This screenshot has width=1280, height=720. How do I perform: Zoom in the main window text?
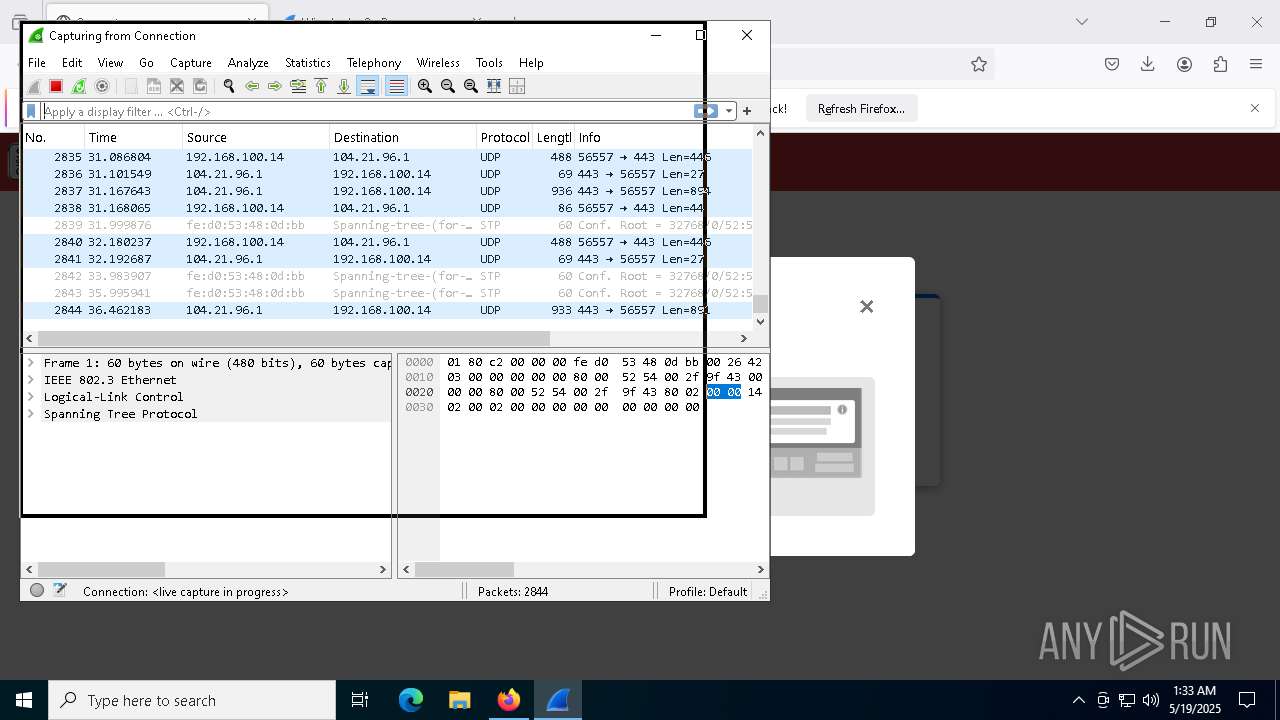click(425, 86)
